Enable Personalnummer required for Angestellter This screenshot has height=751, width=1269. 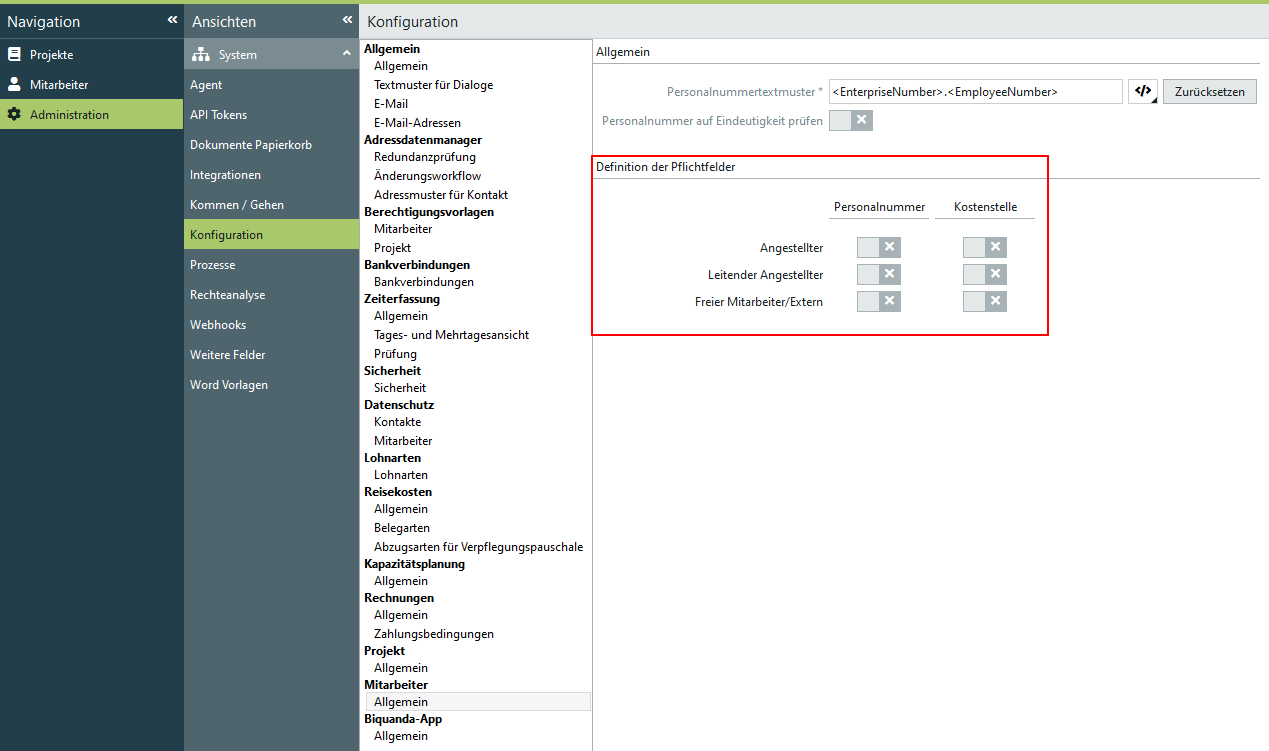[878, 247]
